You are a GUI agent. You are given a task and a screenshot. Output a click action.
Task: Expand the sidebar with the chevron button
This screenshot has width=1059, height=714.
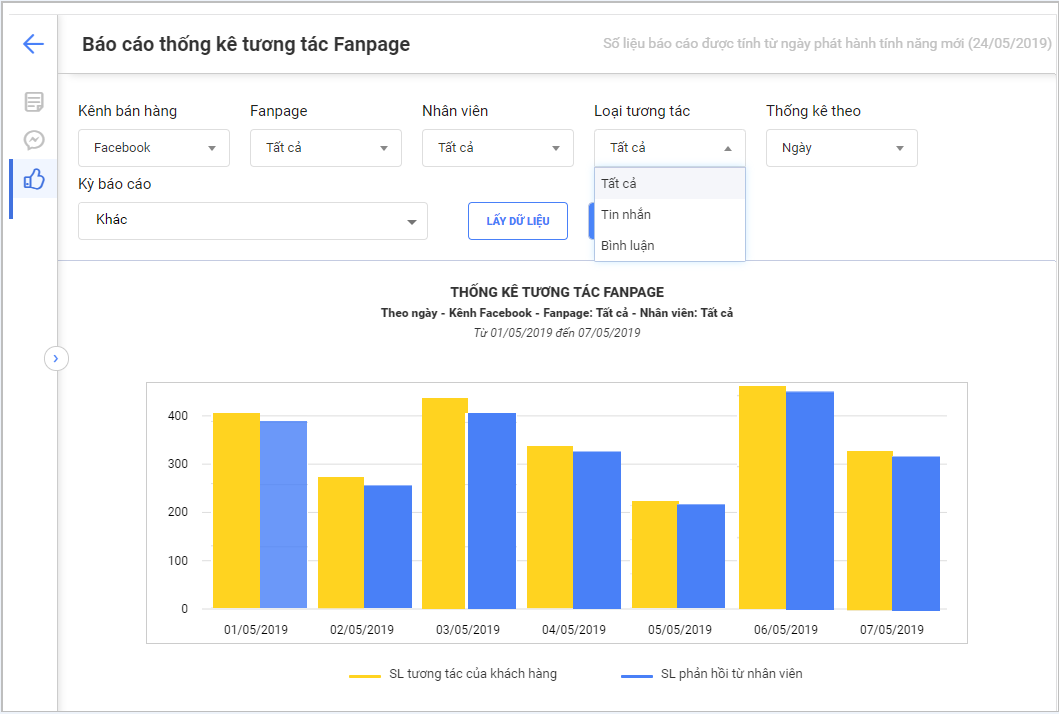(x=56, y=358)
